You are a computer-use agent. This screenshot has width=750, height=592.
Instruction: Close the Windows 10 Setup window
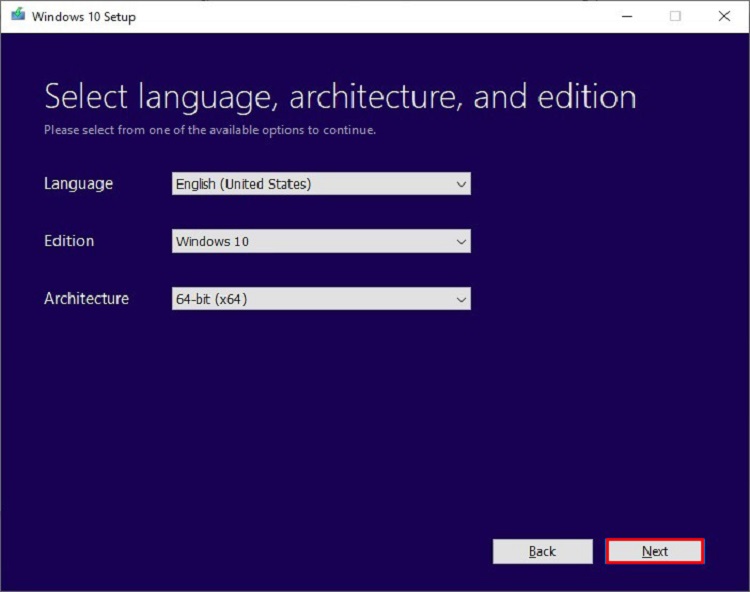723,16
